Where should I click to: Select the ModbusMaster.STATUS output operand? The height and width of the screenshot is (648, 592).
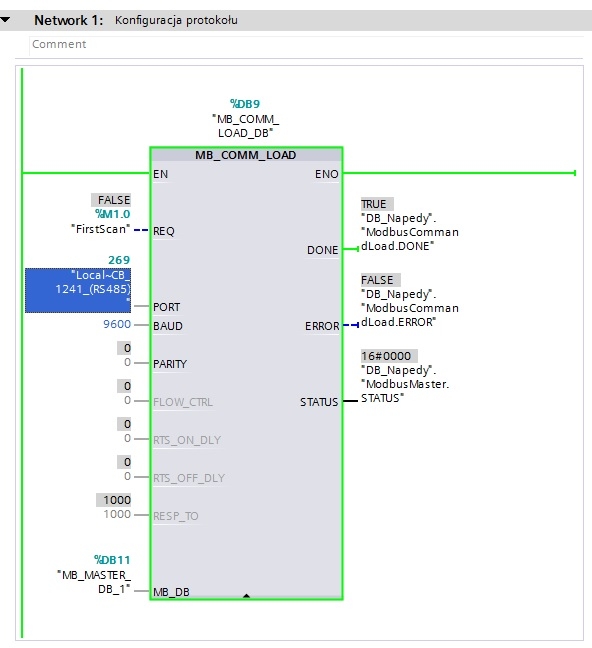[405, 384]
